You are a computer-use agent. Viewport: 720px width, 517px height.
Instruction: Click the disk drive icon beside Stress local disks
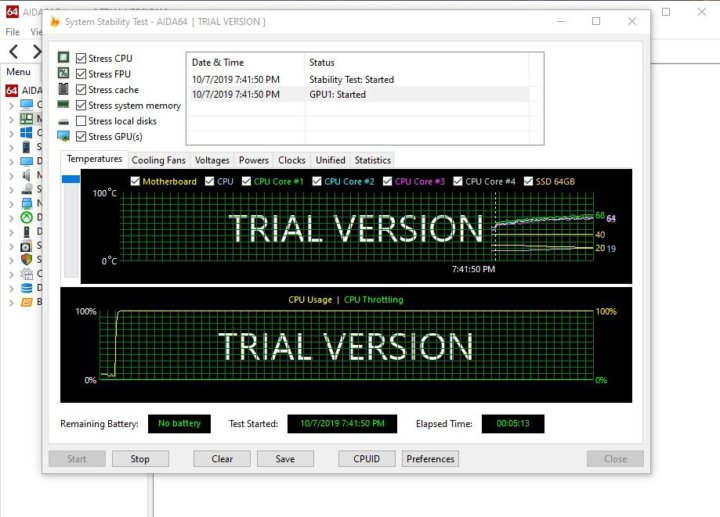click(x=63, y=121)
